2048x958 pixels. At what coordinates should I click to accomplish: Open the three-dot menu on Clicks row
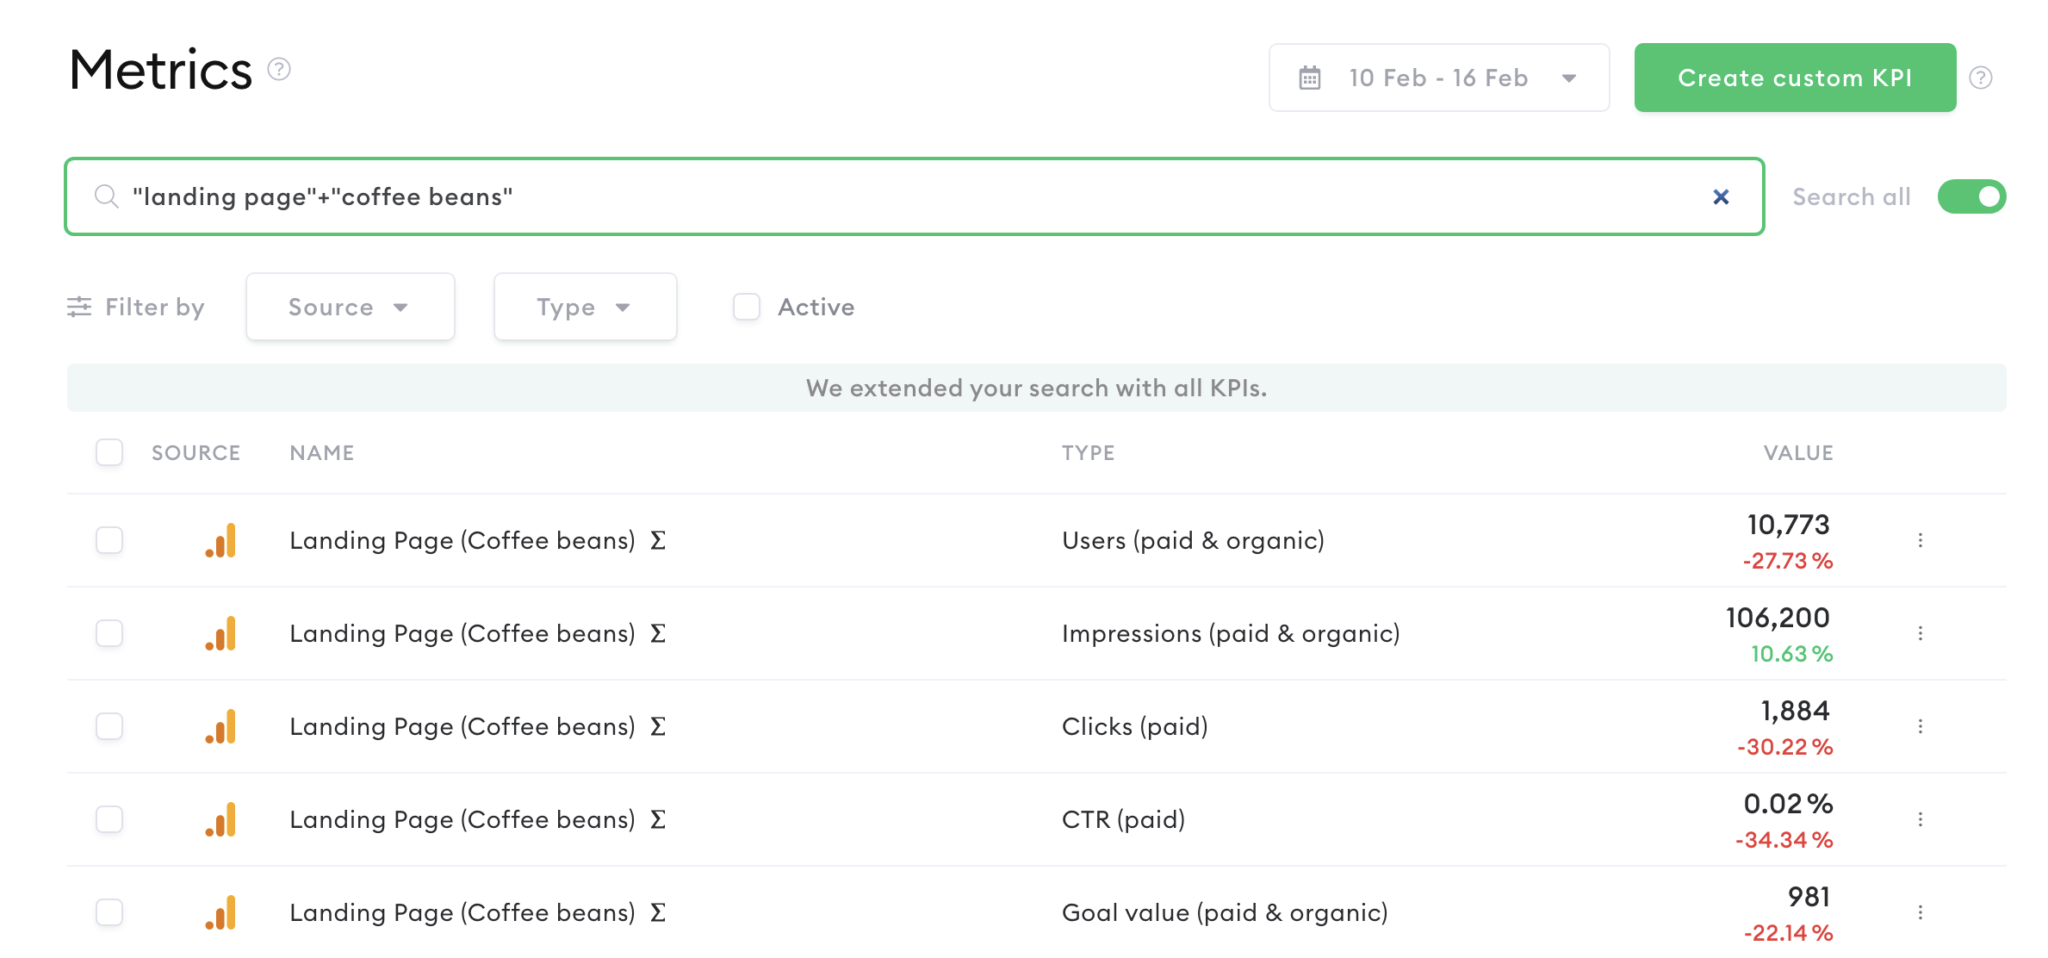[1921, 726]
